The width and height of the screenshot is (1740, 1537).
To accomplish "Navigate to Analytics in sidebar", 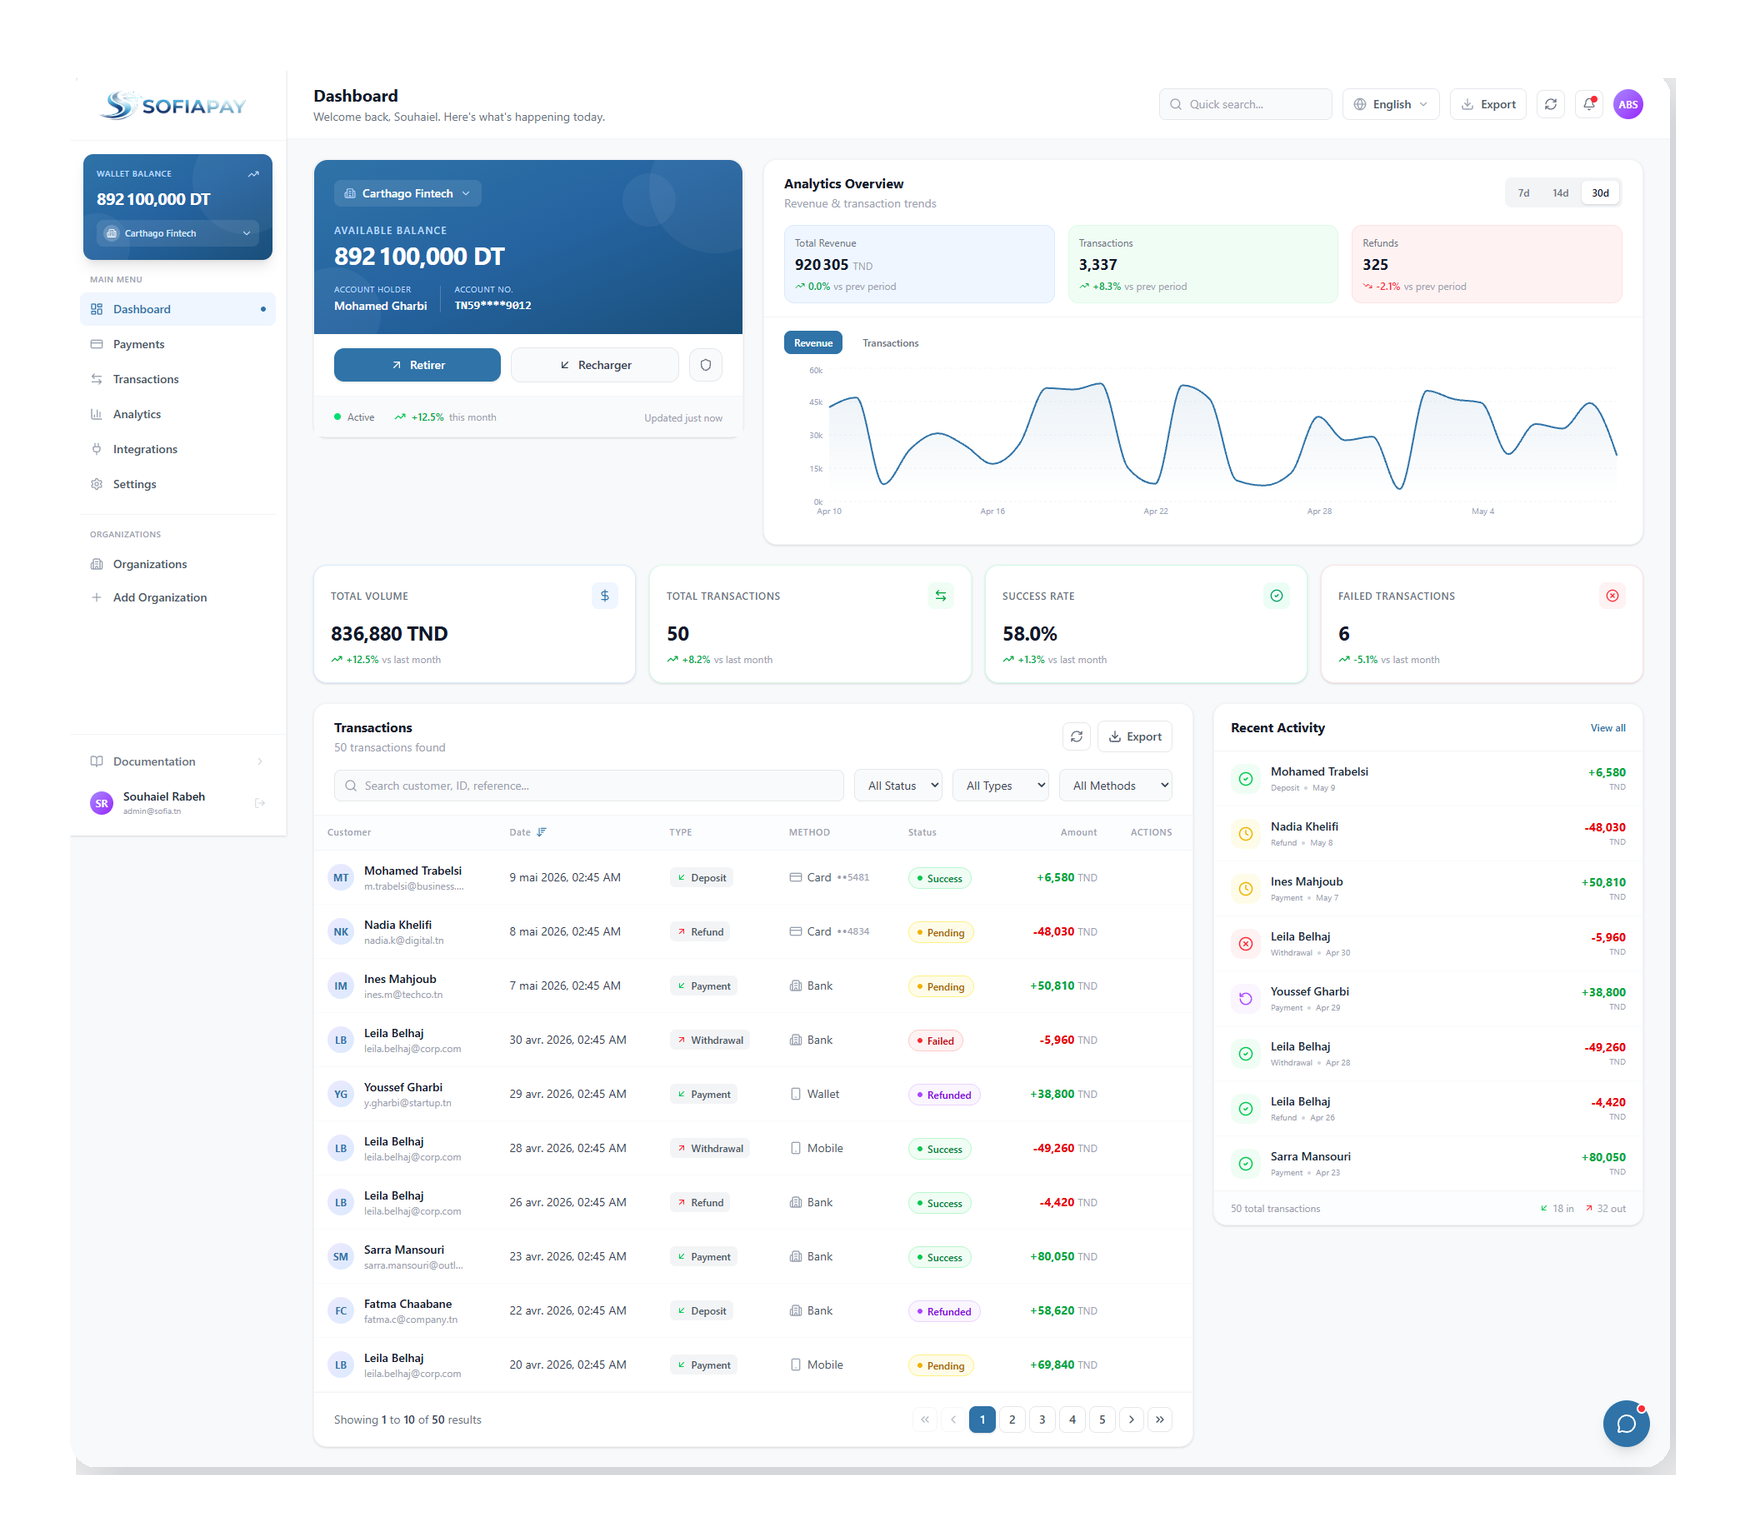I will (x=177, y=414).
